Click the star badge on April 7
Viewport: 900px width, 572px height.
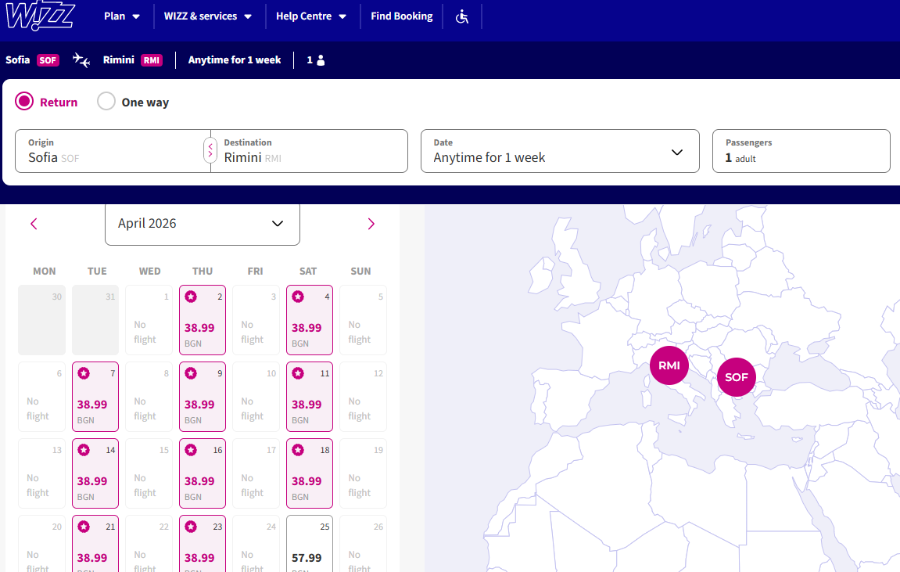[84, 373]
